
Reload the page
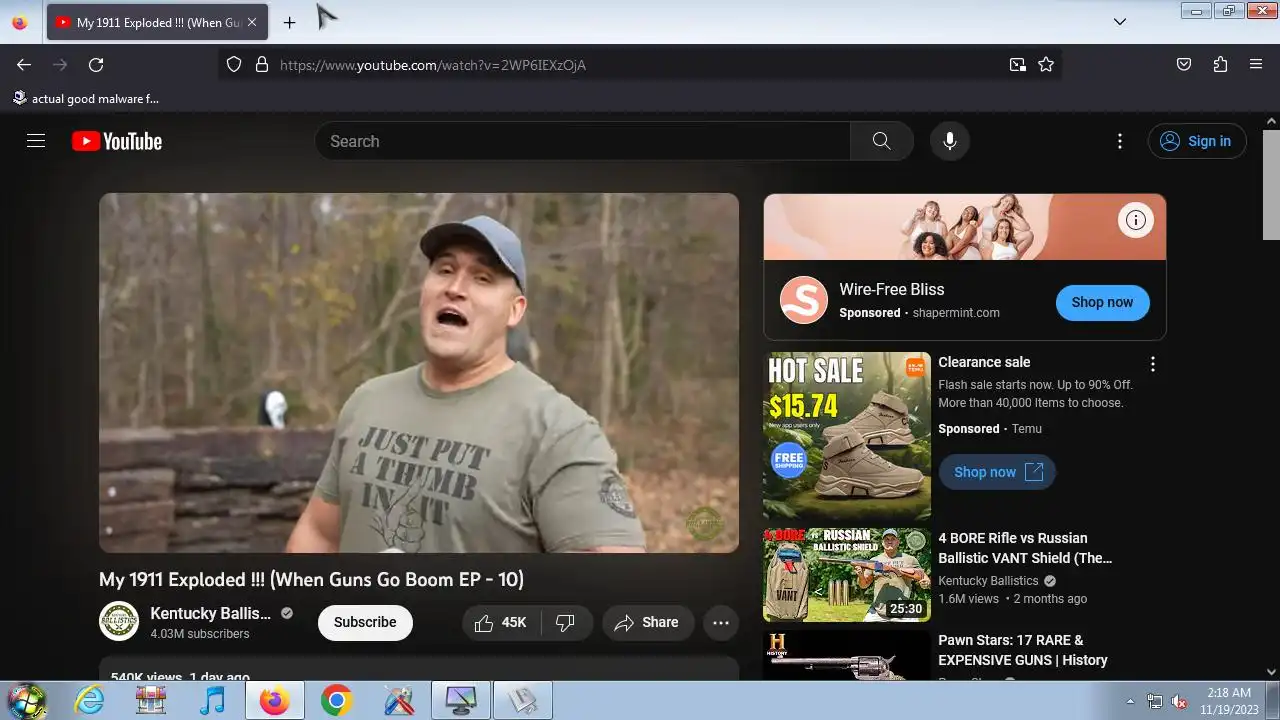pos(96,65)
